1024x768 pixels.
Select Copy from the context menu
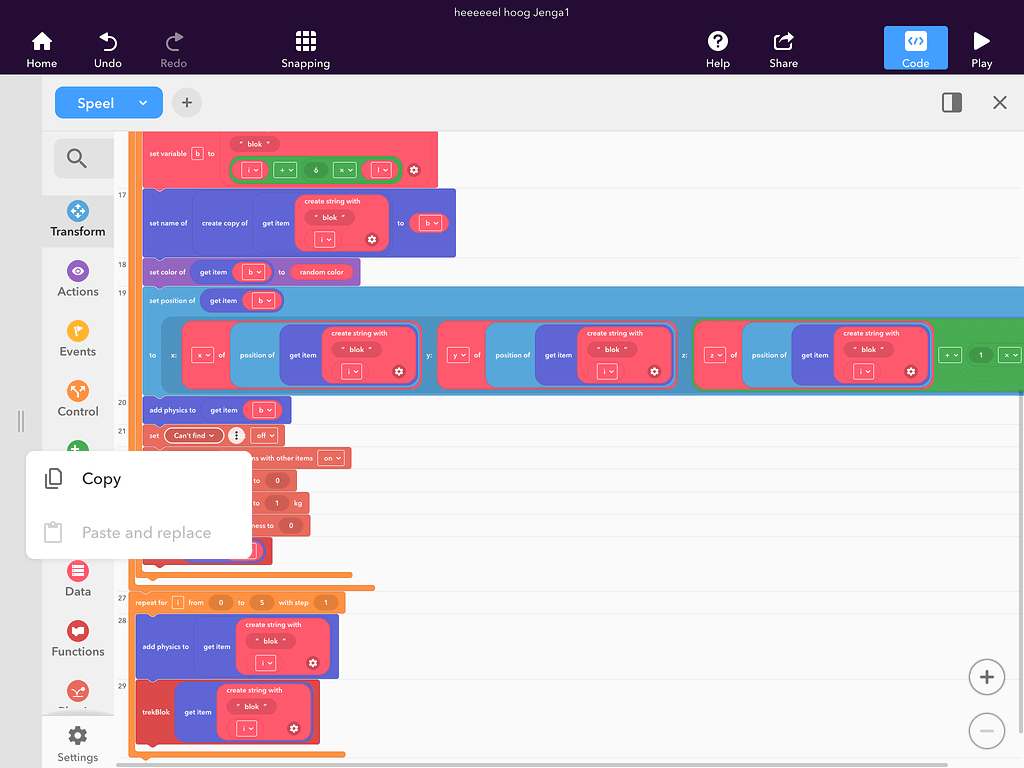click(101, 478)
